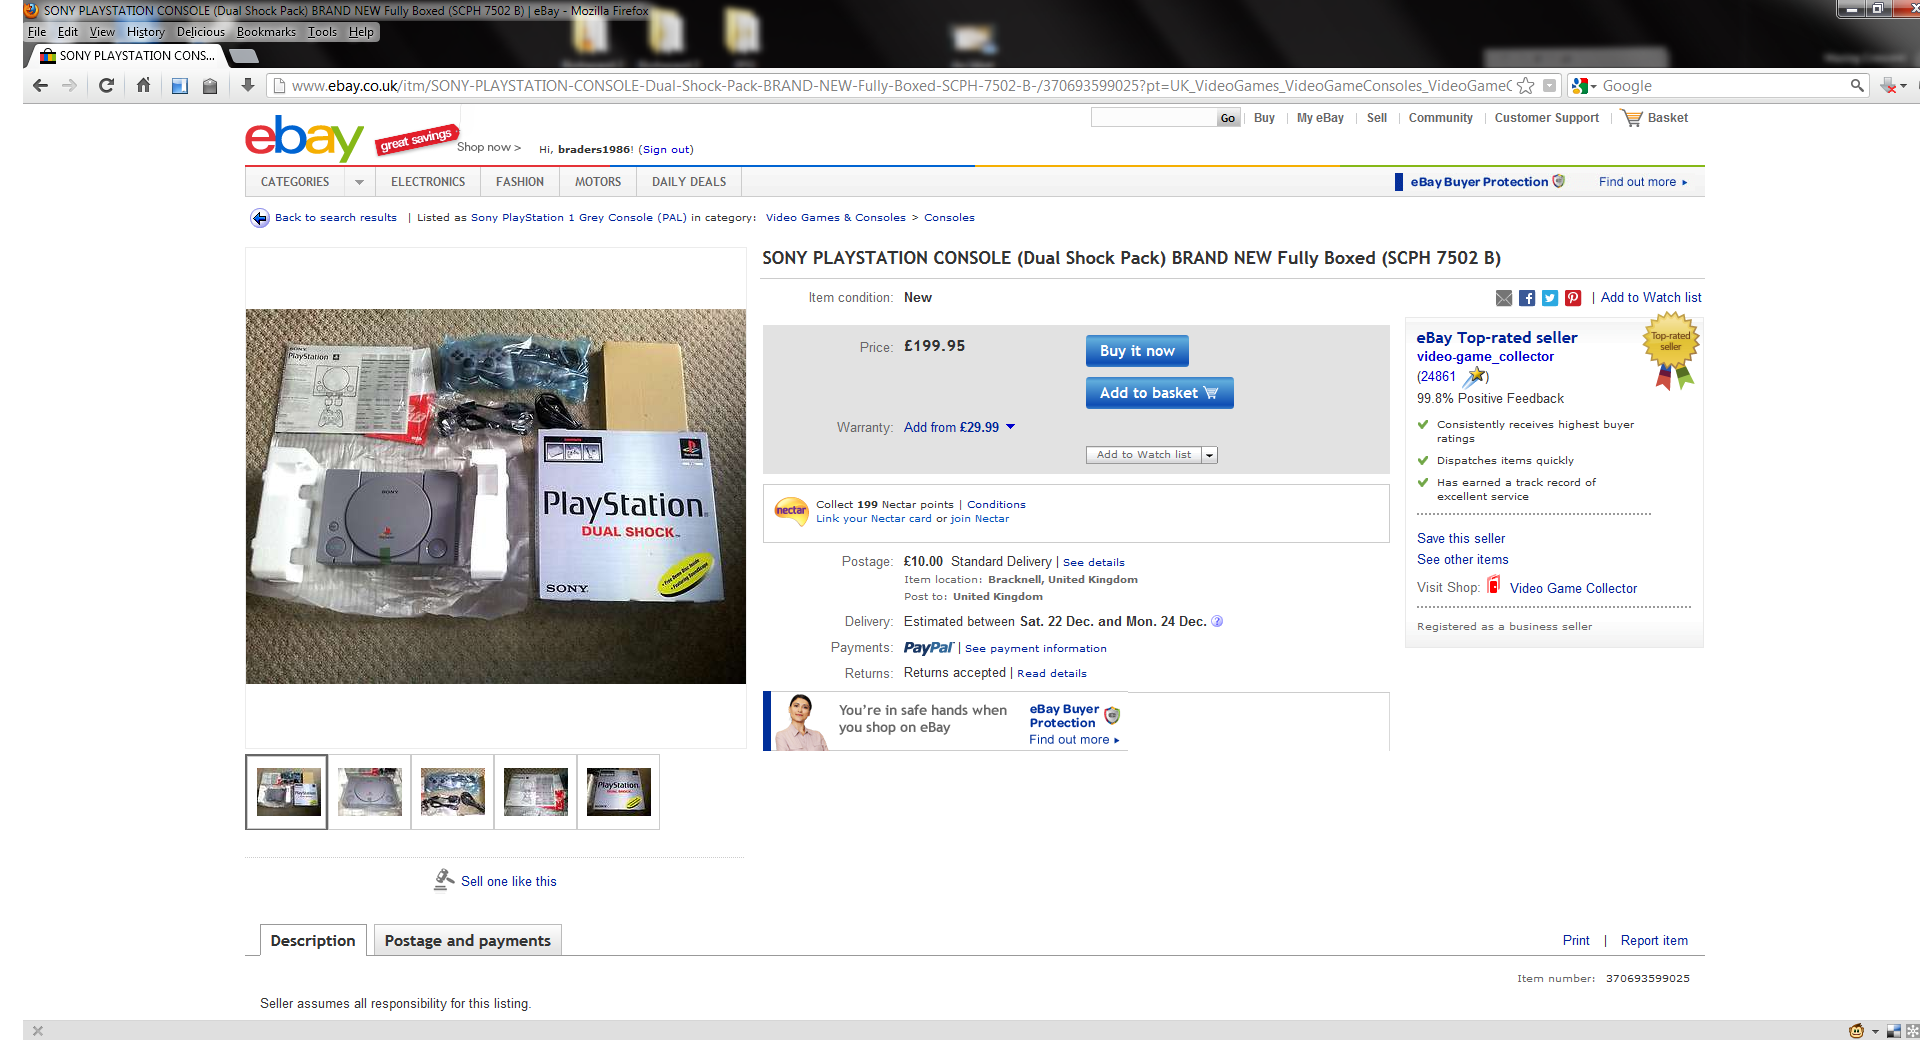1920x1040 pixels.
Task: Open the DAILY DEALS navigation item
Action: coord(689,182)
